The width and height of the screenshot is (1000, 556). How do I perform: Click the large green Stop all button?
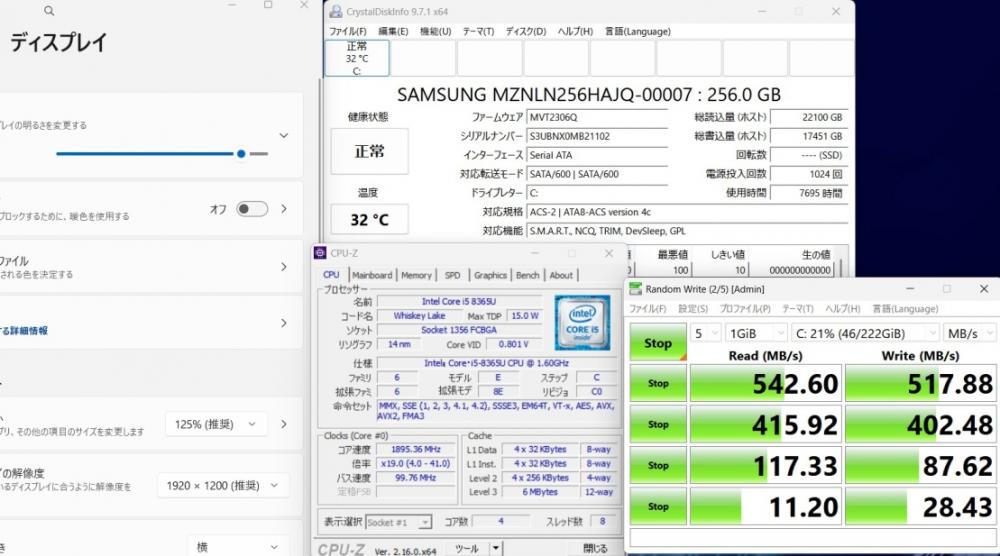coord(658,343)
